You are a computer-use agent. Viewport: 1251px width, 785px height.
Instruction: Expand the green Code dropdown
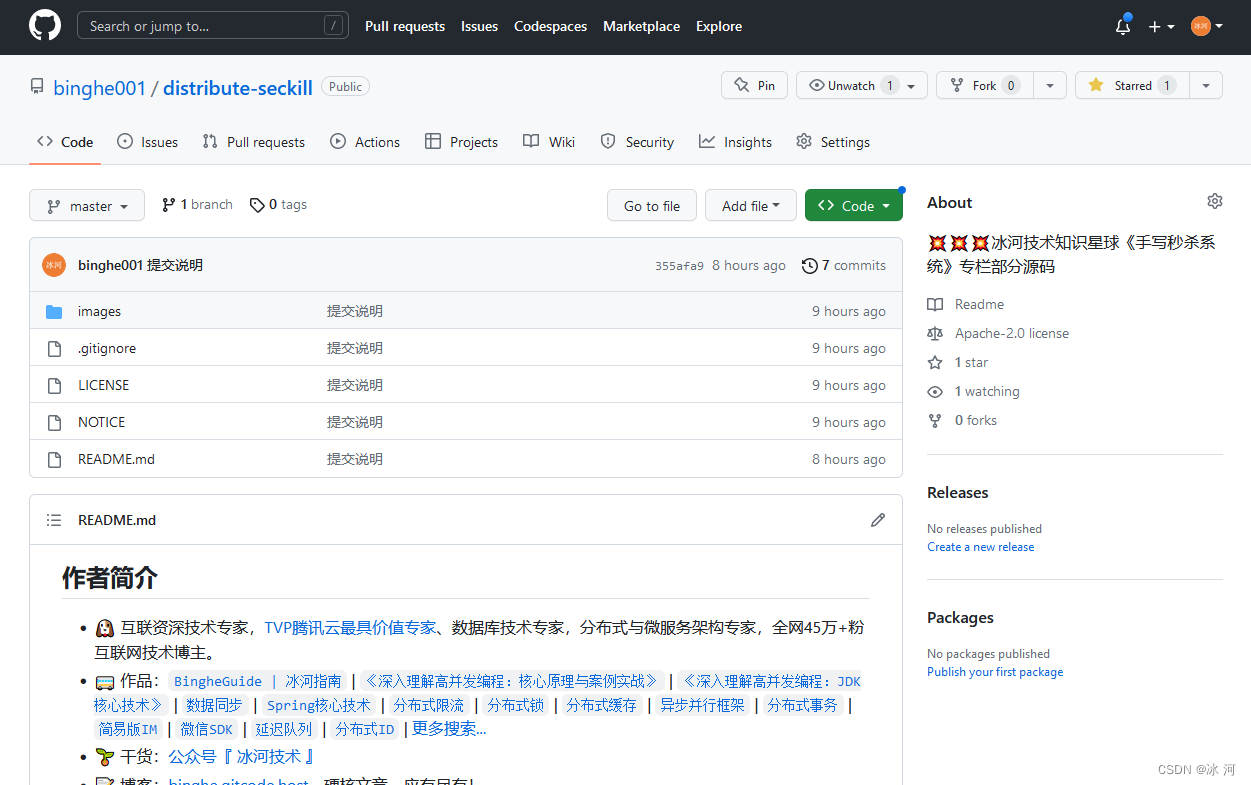click(853, 205)
